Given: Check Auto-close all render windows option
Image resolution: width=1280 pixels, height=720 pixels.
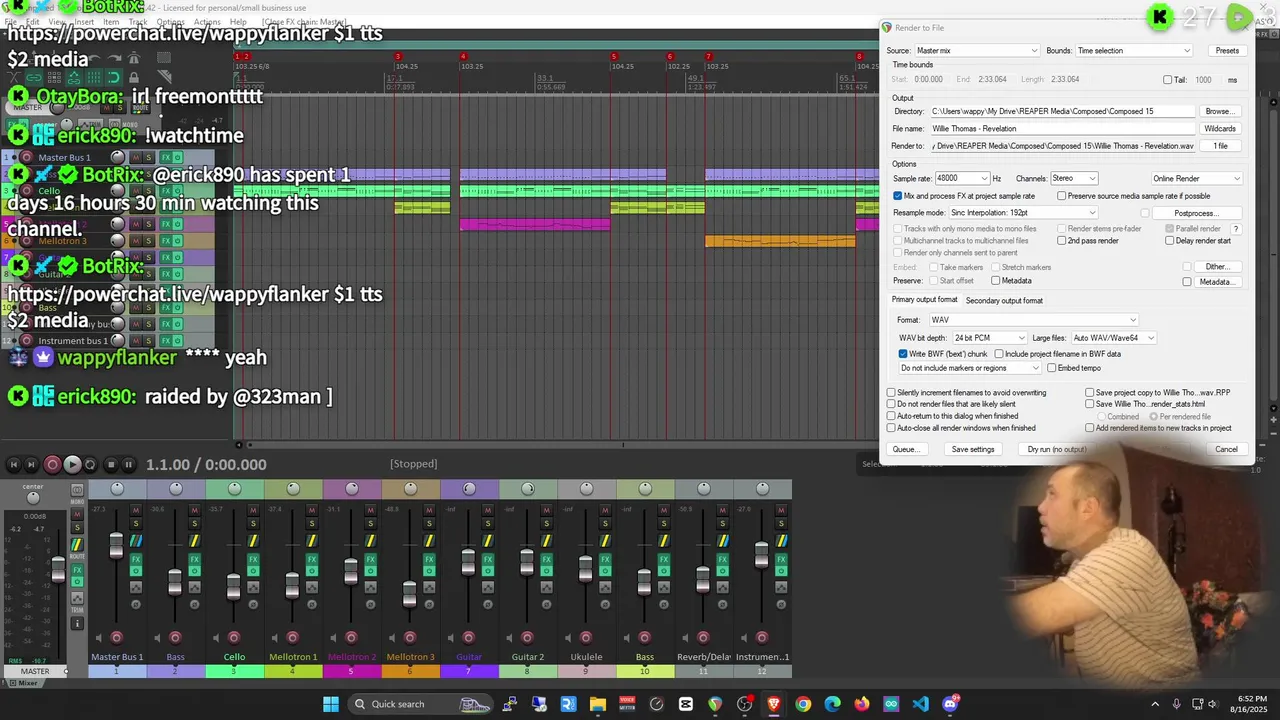Looking at the screenshot, I should click(x=891, y=428).
